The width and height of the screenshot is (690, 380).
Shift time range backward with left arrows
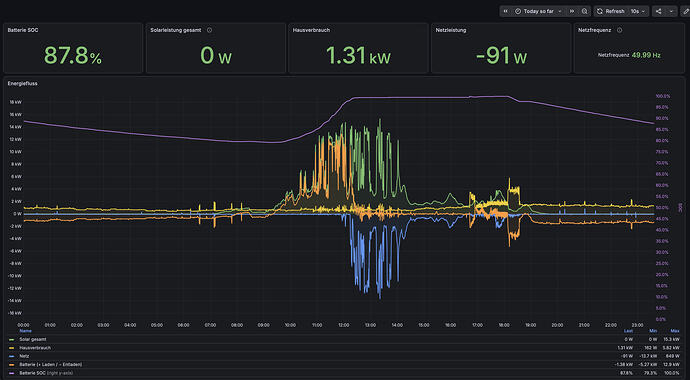click(x=506, y=11)
